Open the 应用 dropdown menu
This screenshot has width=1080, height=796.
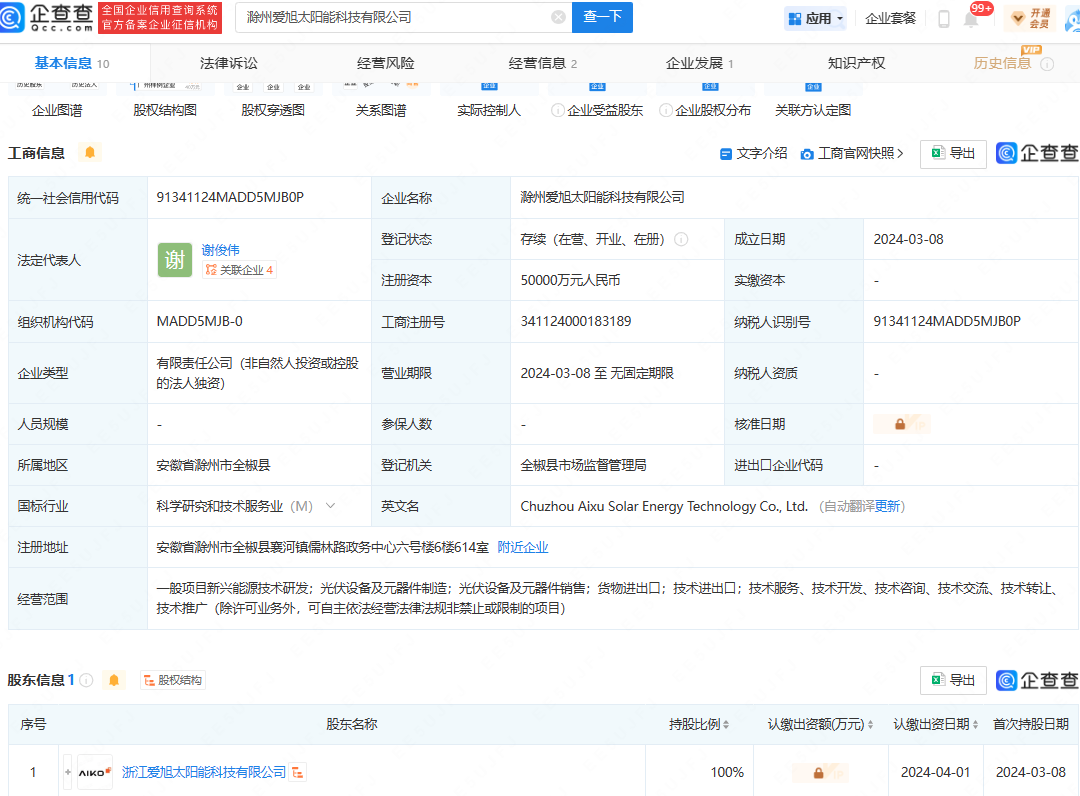816,18
